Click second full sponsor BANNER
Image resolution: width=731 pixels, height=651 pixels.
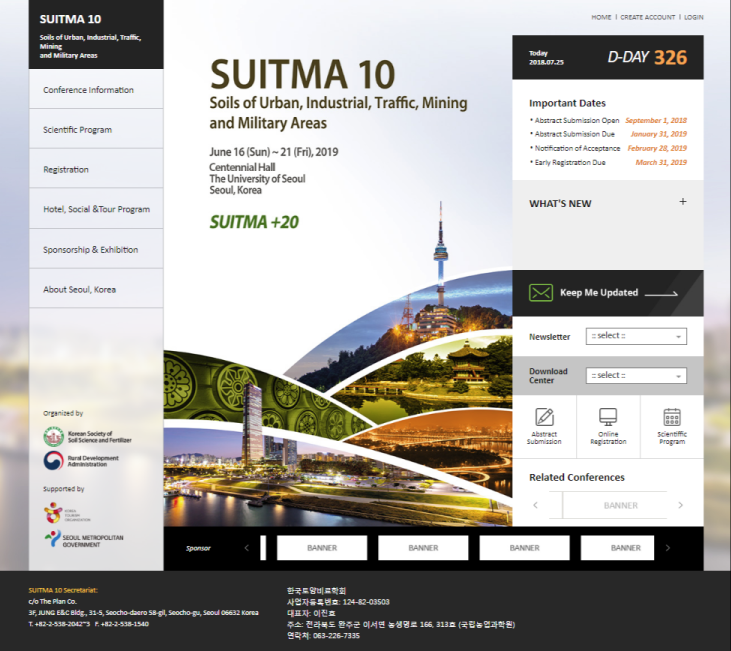pos(423,547)
